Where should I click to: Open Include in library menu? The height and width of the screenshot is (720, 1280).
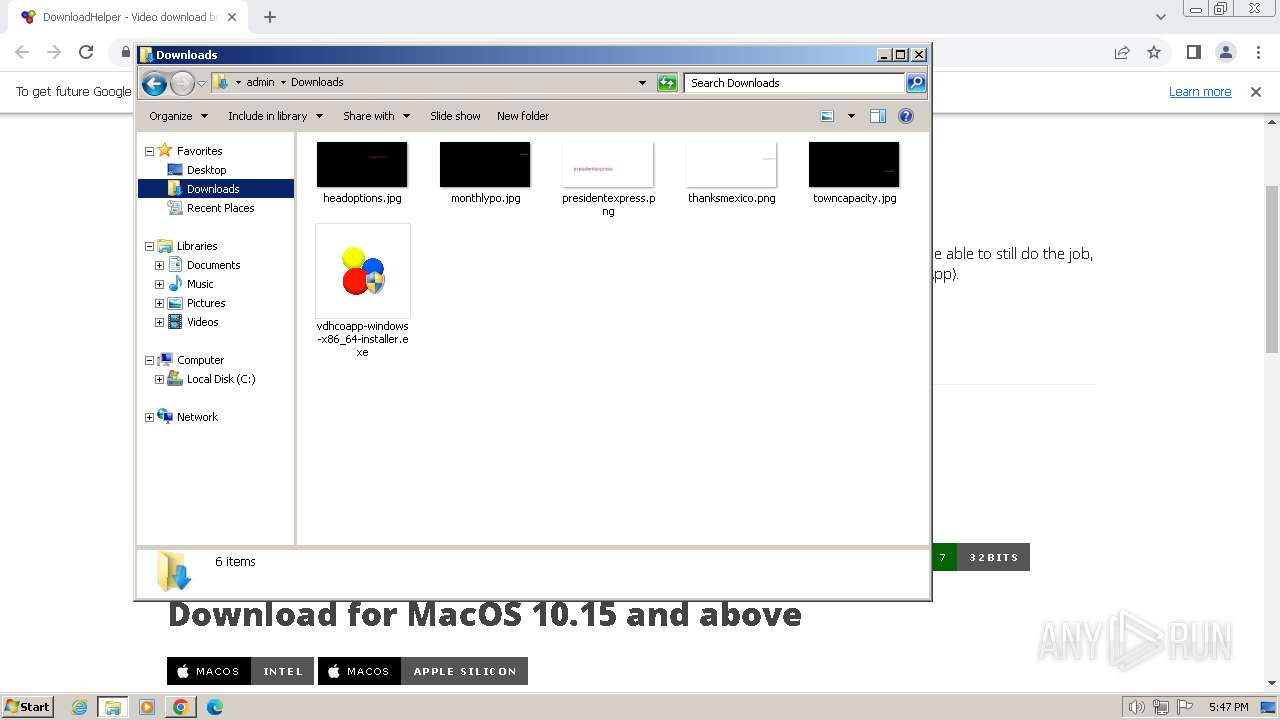coord(275,116)
